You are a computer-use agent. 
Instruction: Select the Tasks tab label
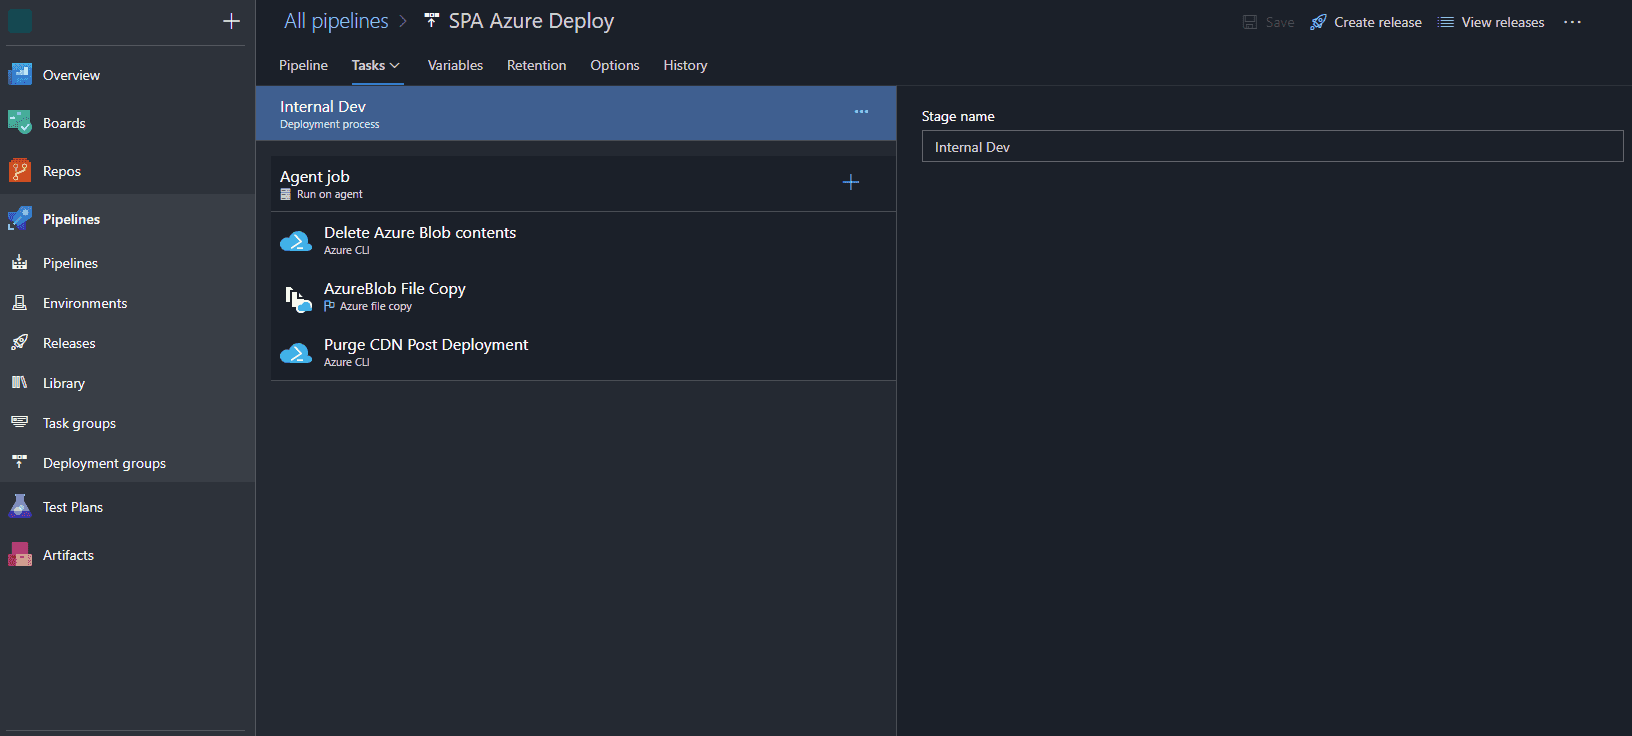[368, 65]
